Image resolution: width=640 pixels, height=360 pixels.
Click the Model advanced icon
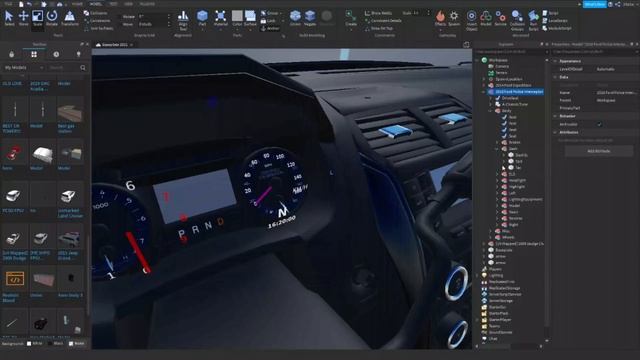(486, 18)
